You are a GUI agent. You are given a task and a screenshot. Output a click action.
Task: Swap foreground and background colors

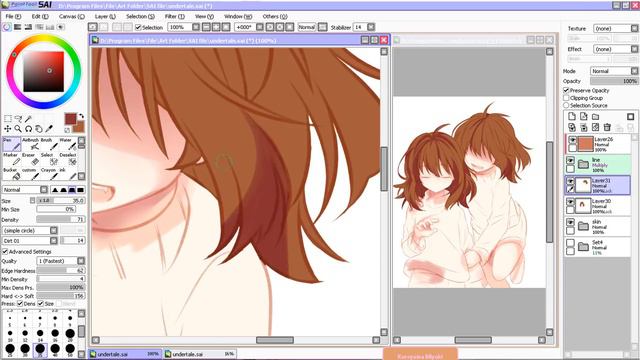(x=81, y=116)
